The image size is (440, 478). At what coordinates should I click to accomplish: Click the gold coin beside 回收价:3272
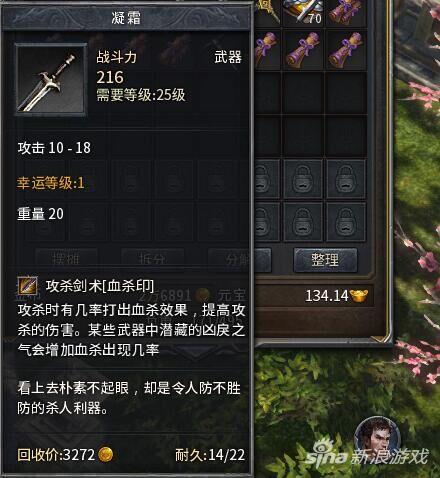pos(105,454)
